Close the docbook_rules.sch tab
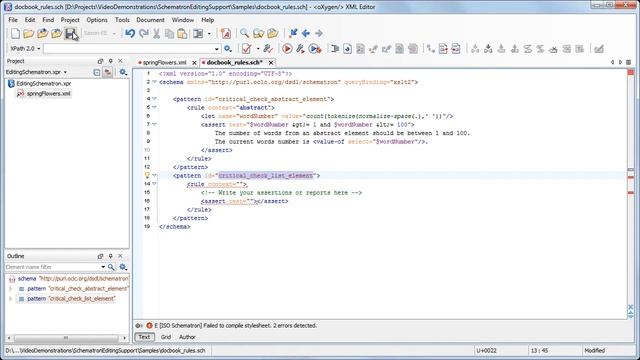This screenshot has height=360, width=640. [271, 63]
